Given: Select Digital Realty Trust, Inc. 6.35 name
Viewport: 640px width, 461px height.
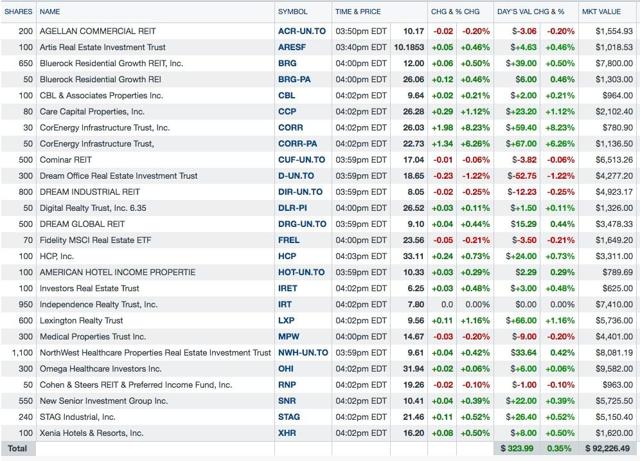Looking at the screenshot, I should [x=93, y=208].
